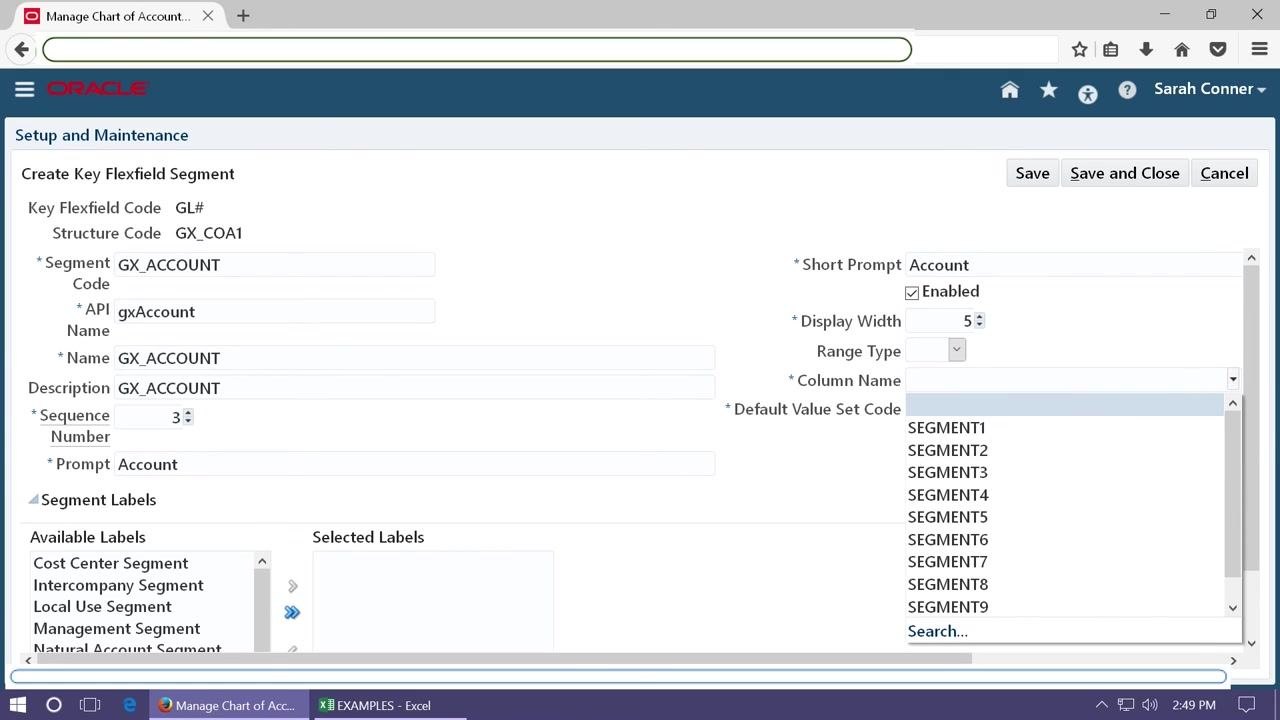The image size is (1280, 720).
Task: Focus the browser address bar
Action: click(x=477, y=49)
